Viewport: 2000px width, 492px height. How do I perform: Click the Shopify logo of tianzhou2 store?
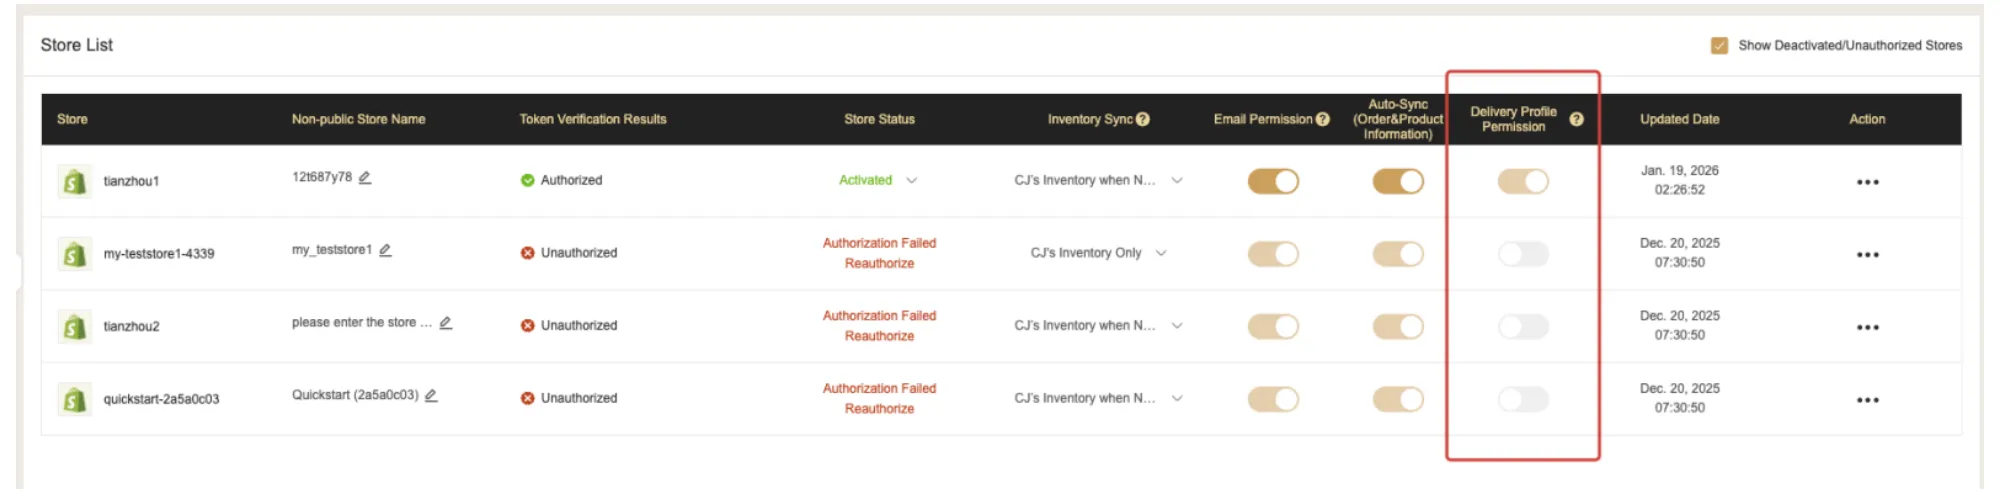coord(74,327)
